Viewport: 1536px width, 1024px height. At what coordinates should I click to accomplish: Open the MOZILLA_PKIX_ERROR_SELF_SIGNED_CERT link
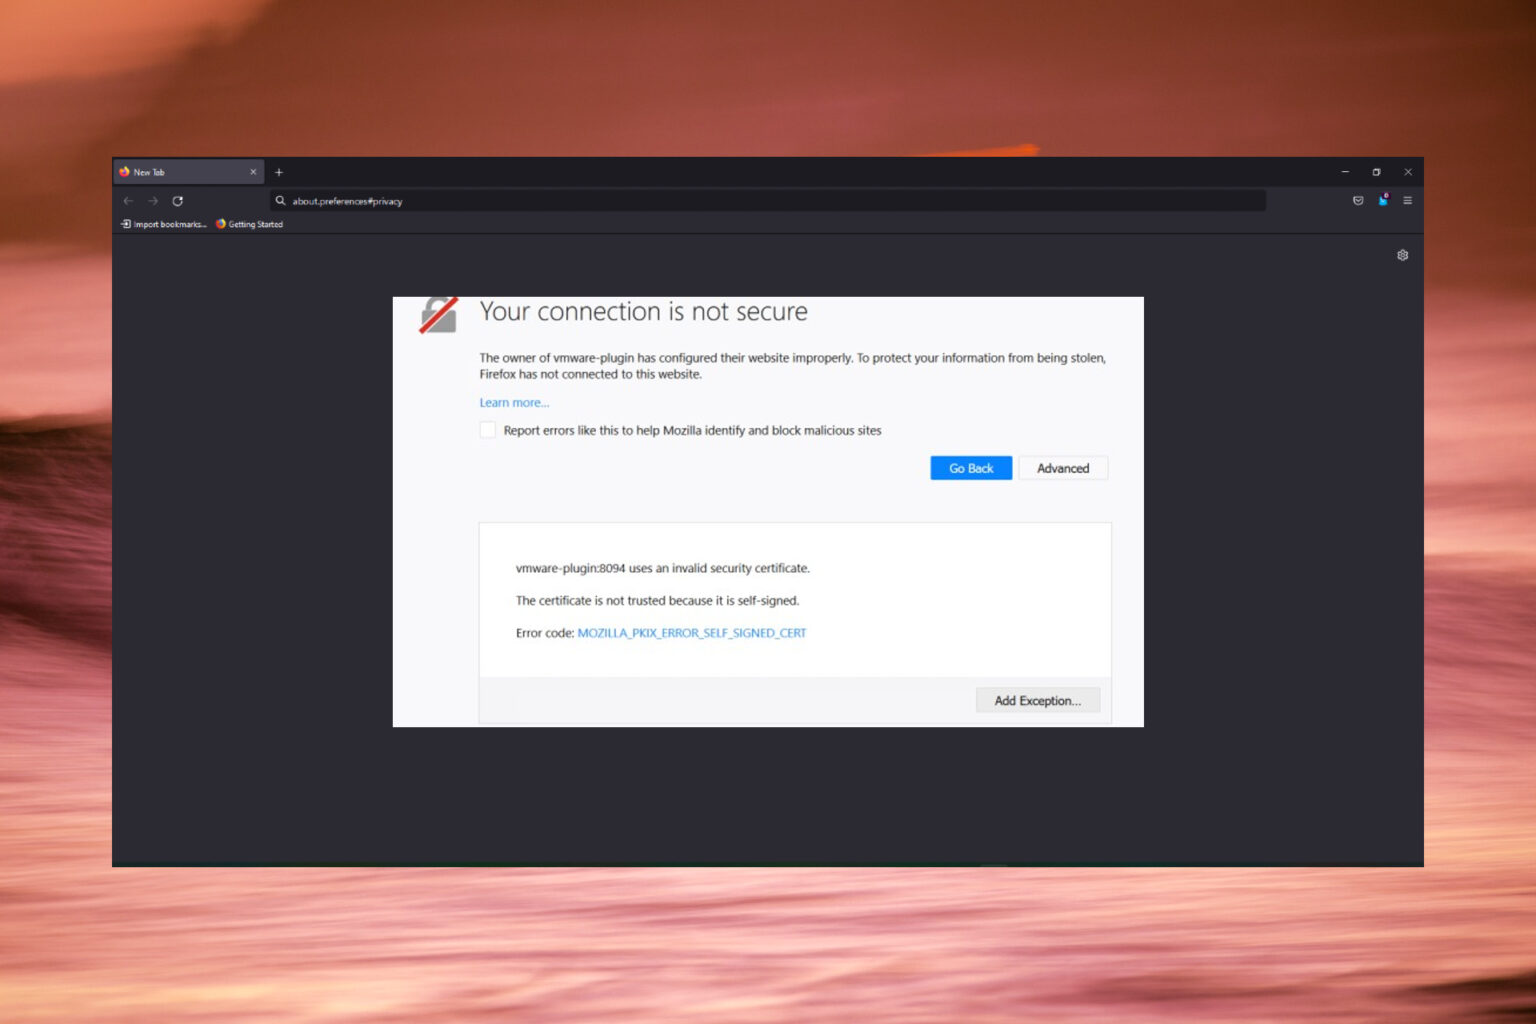coord(691,632)
